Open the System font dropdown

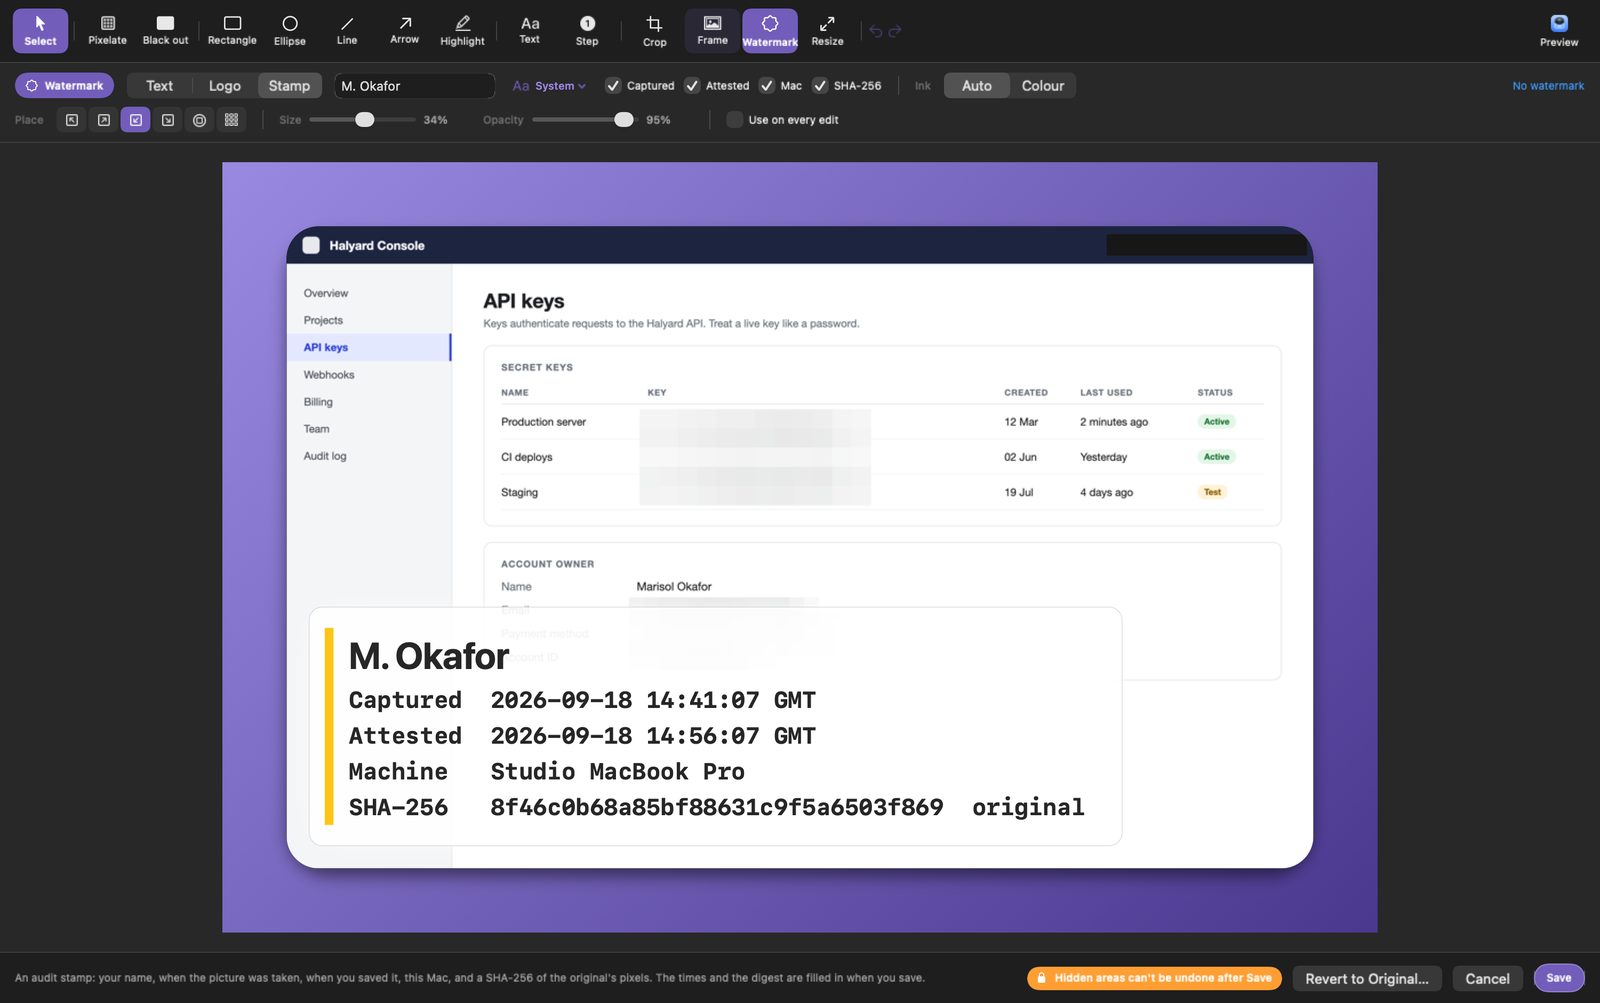(x=549, y=86)
